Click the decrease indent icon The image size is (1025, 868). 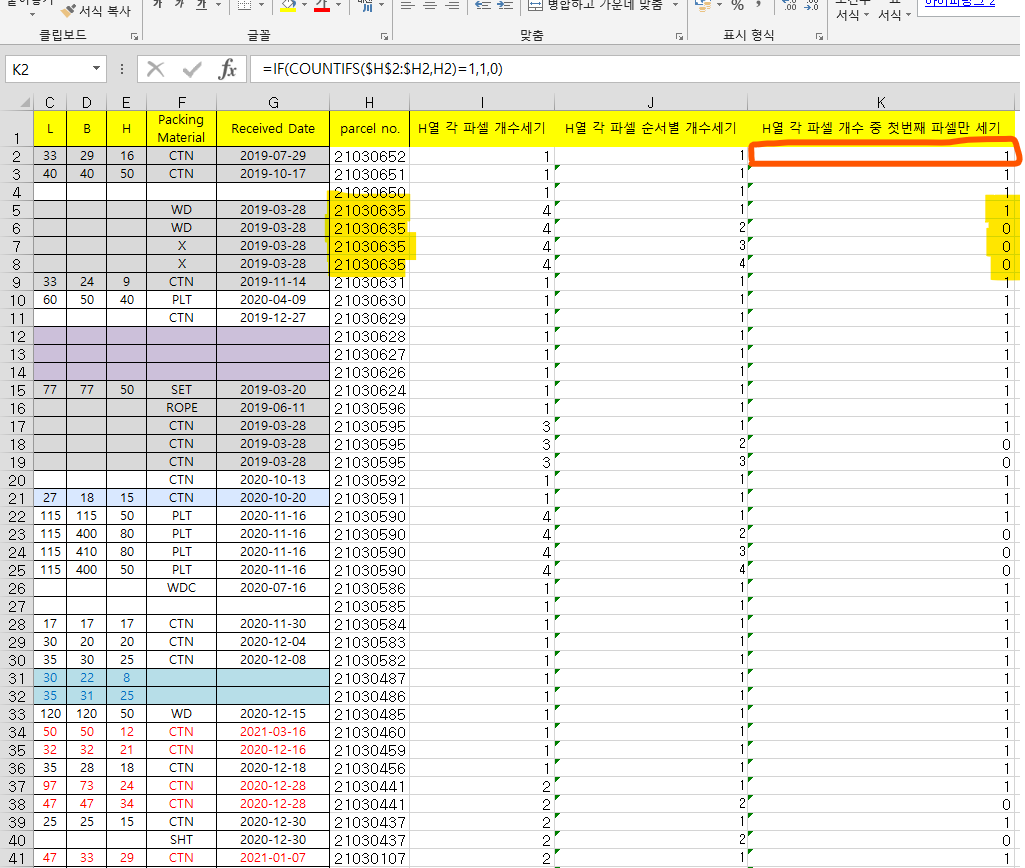483,6
